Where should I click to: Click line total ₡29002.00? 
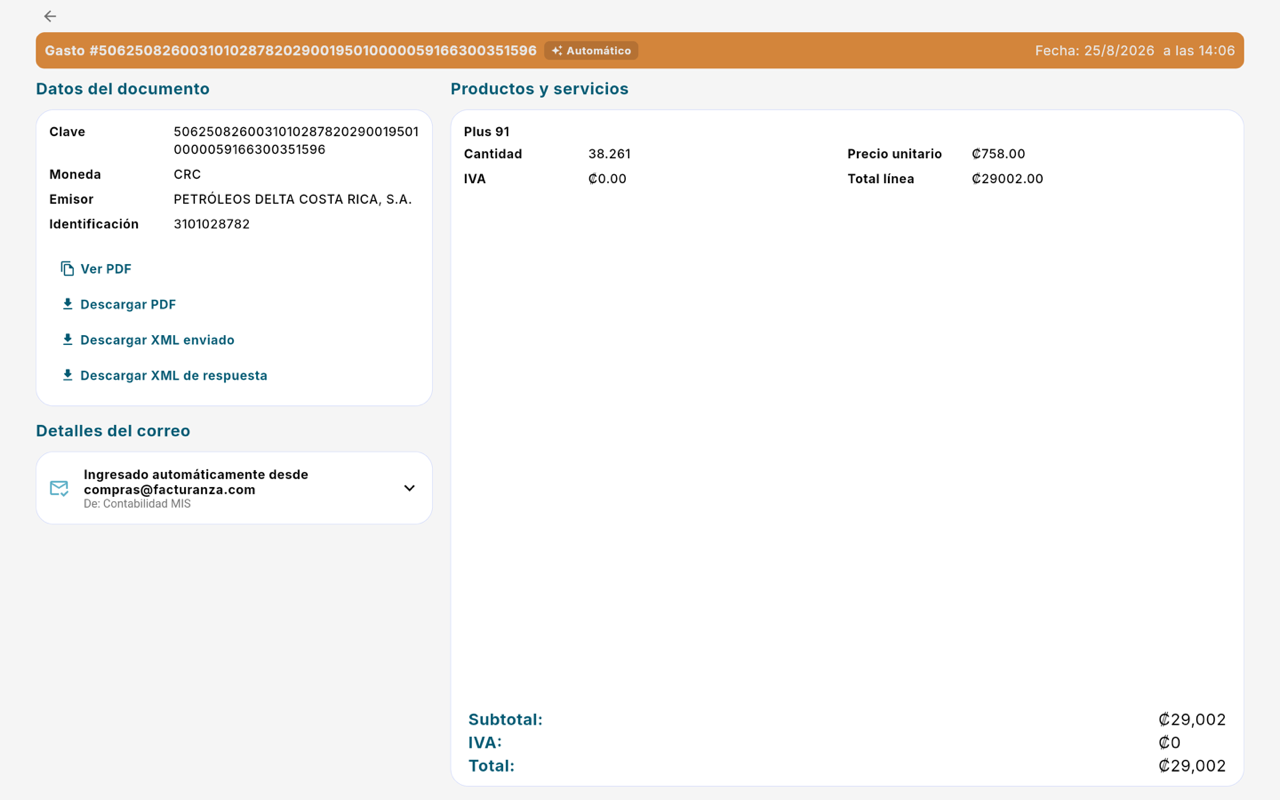[x=1007, y=179]
